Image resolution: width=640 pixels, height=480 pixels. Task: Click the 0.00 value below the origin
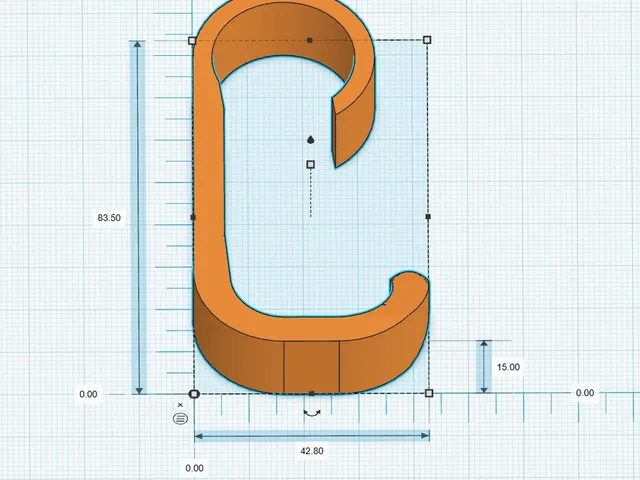click(x=194, y=468)
